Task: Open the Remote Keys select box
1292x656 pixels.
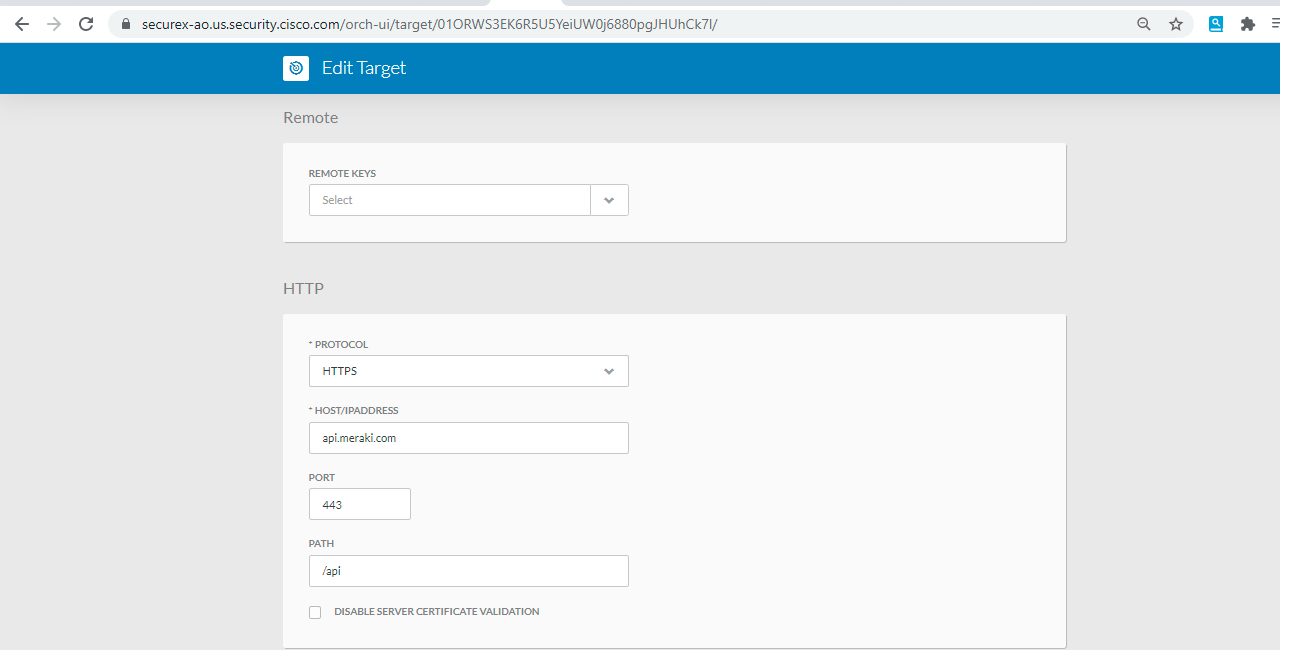Action: click(468, 200)
